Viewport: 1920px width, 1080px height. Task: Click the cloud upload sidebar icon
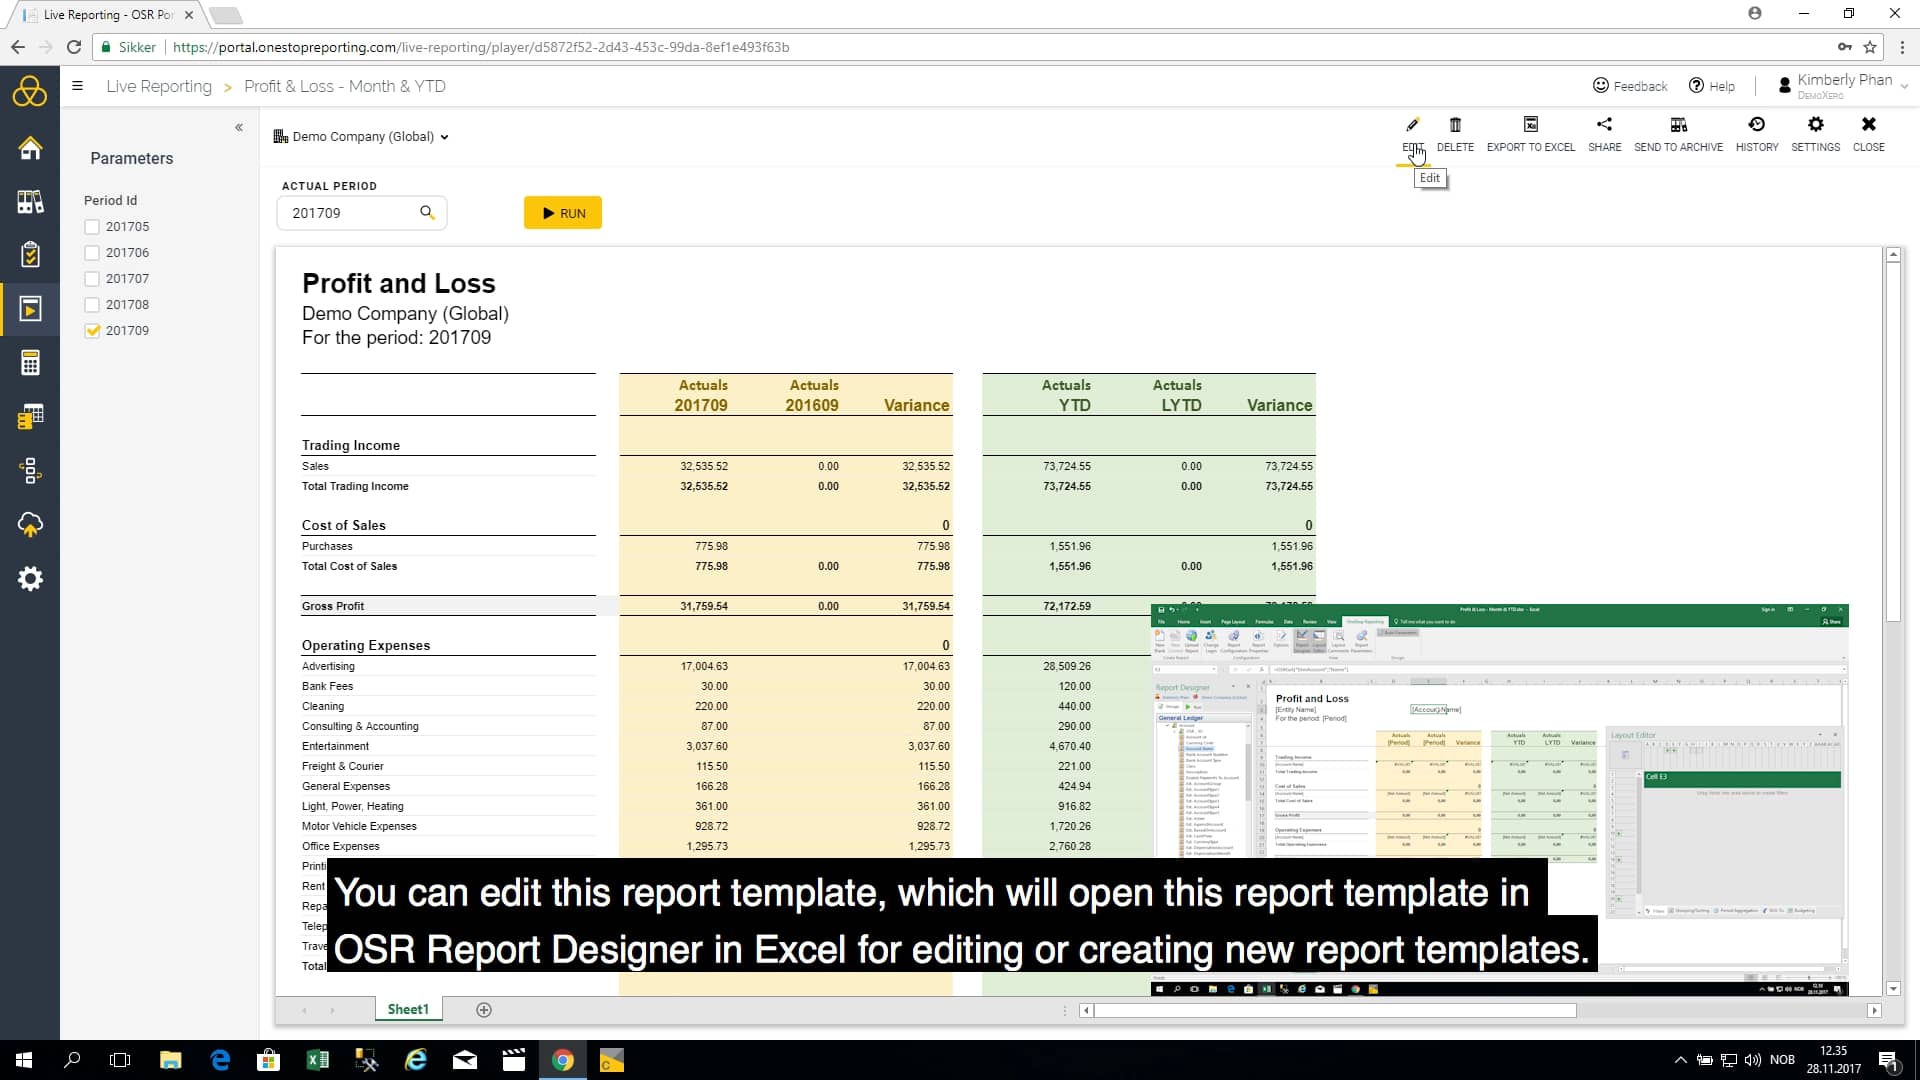31,524
